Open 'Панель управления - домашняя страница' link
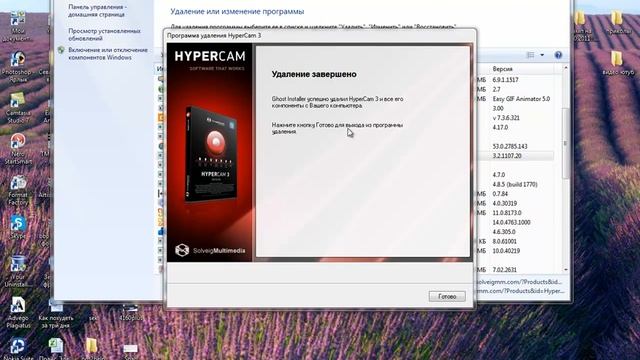This screenshot has height=360, width=640. click(x=97, y=11)
